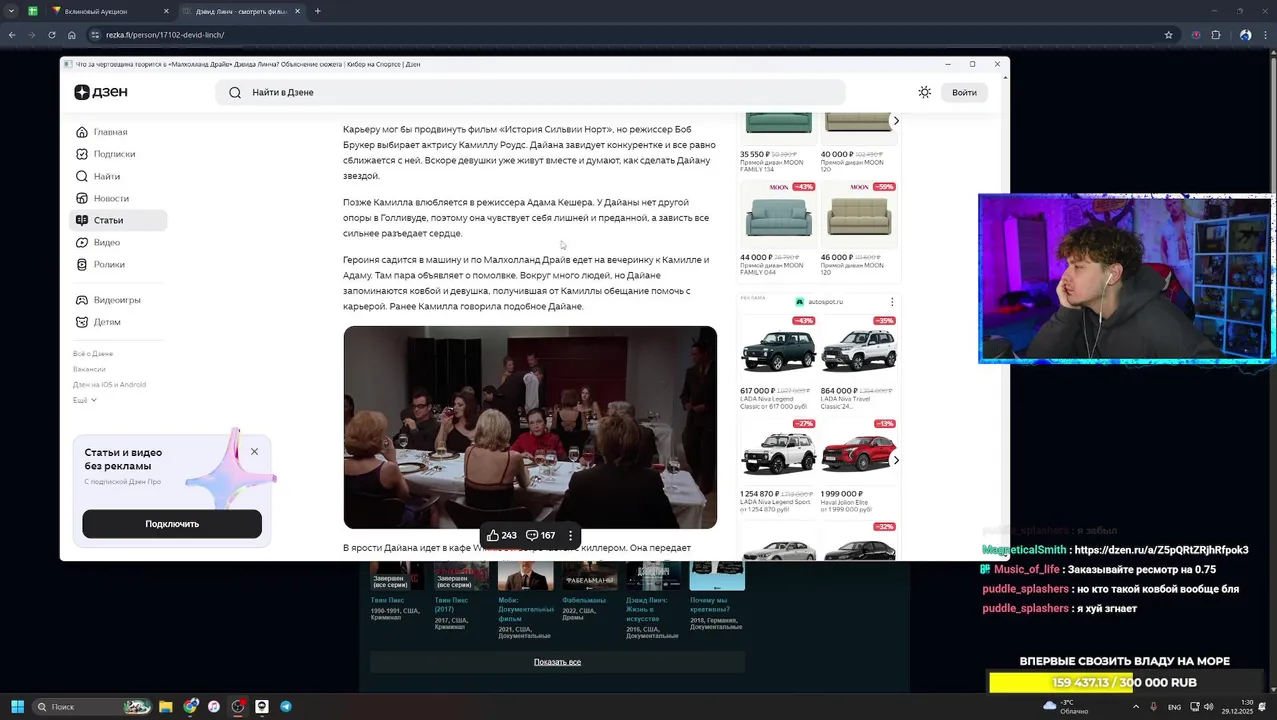Open File Explorer from the taskbar

(166, 706)
